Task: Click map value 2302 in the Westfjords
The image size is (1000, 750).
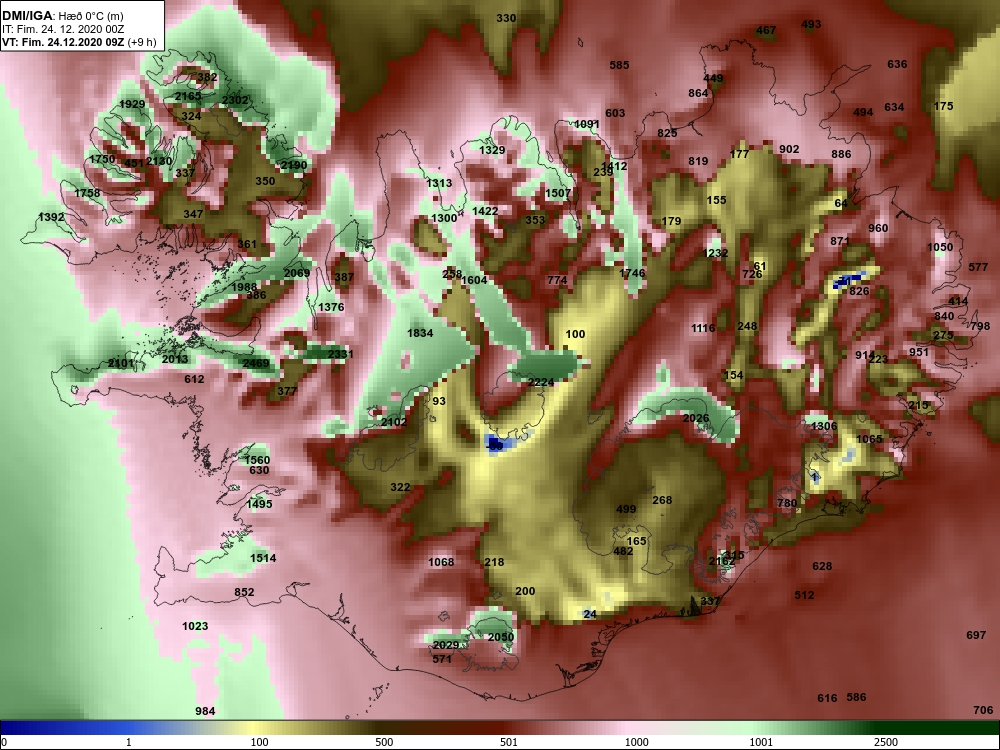Action: point(235,100)
